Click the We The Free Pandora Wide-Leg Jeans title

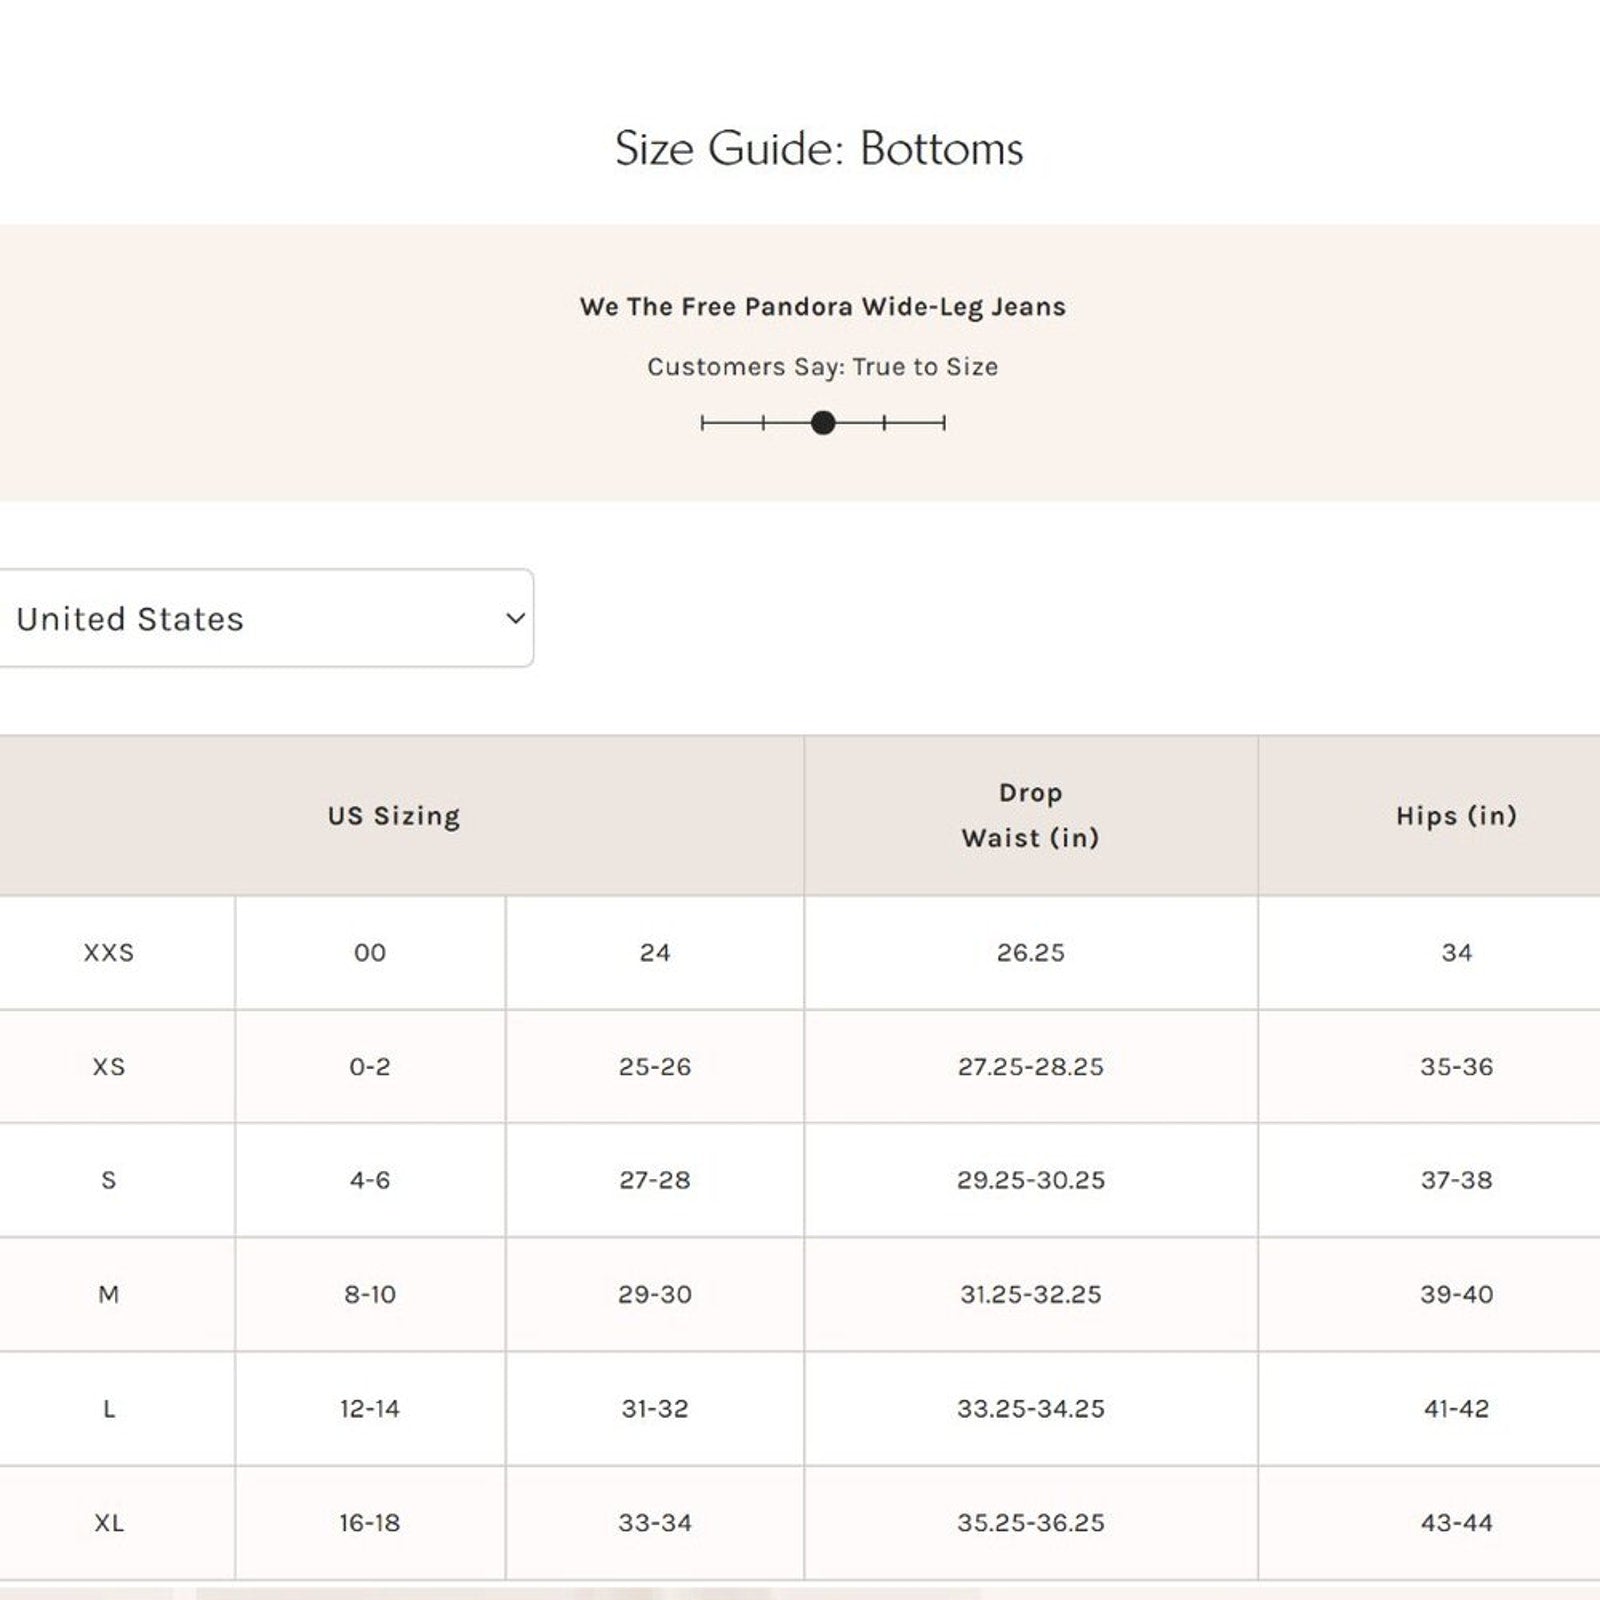pyautogui.click(x=822, y=307)
